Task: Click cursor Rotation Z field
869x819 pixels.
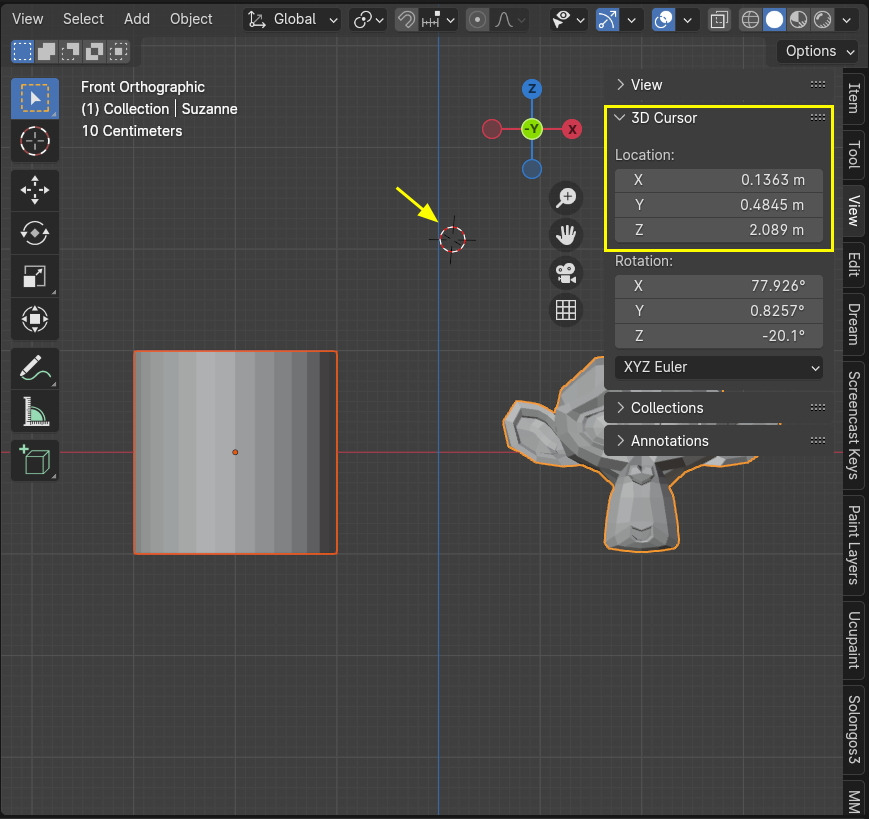Action: click(x=719, y=336)
